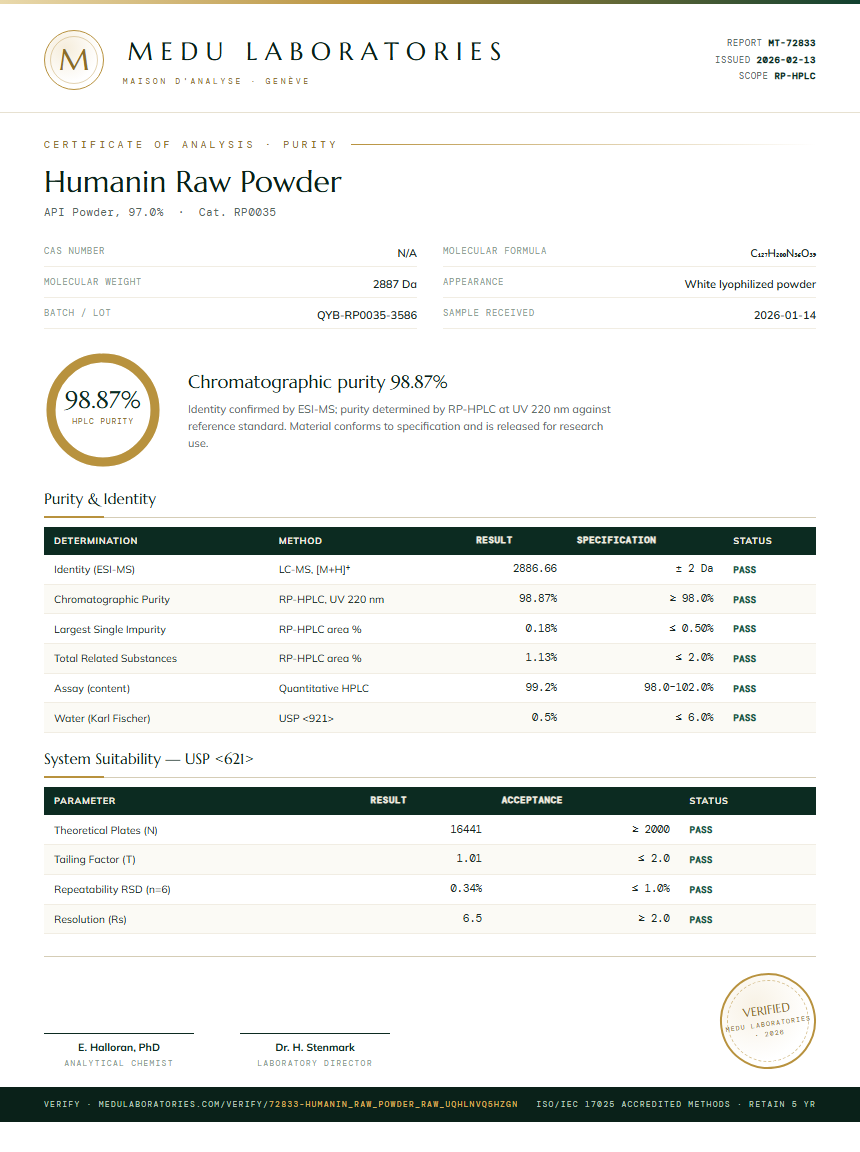This screenshot has height=1152, width=860.
Task: Click the SPECIFICATION column header
Action: click(616, 540)
